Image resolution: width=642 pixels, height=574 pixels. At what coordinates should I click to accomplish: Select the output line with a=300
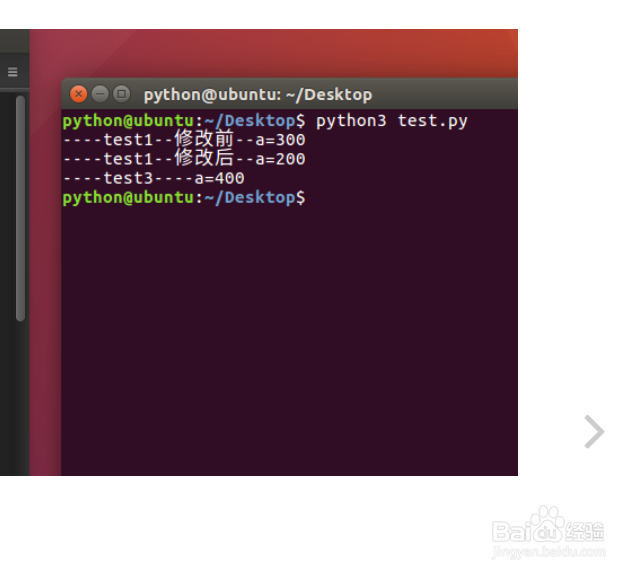point(184,139)
